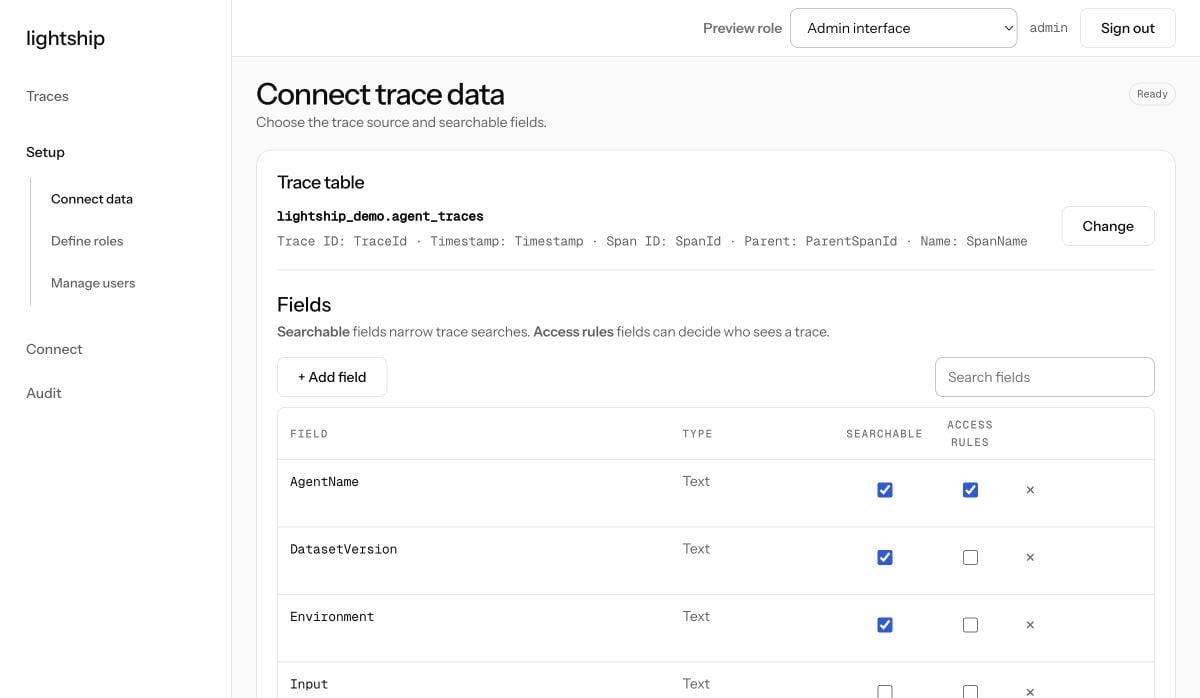Uncheck Searchable for DatasetVersion

tap(885, 558)
